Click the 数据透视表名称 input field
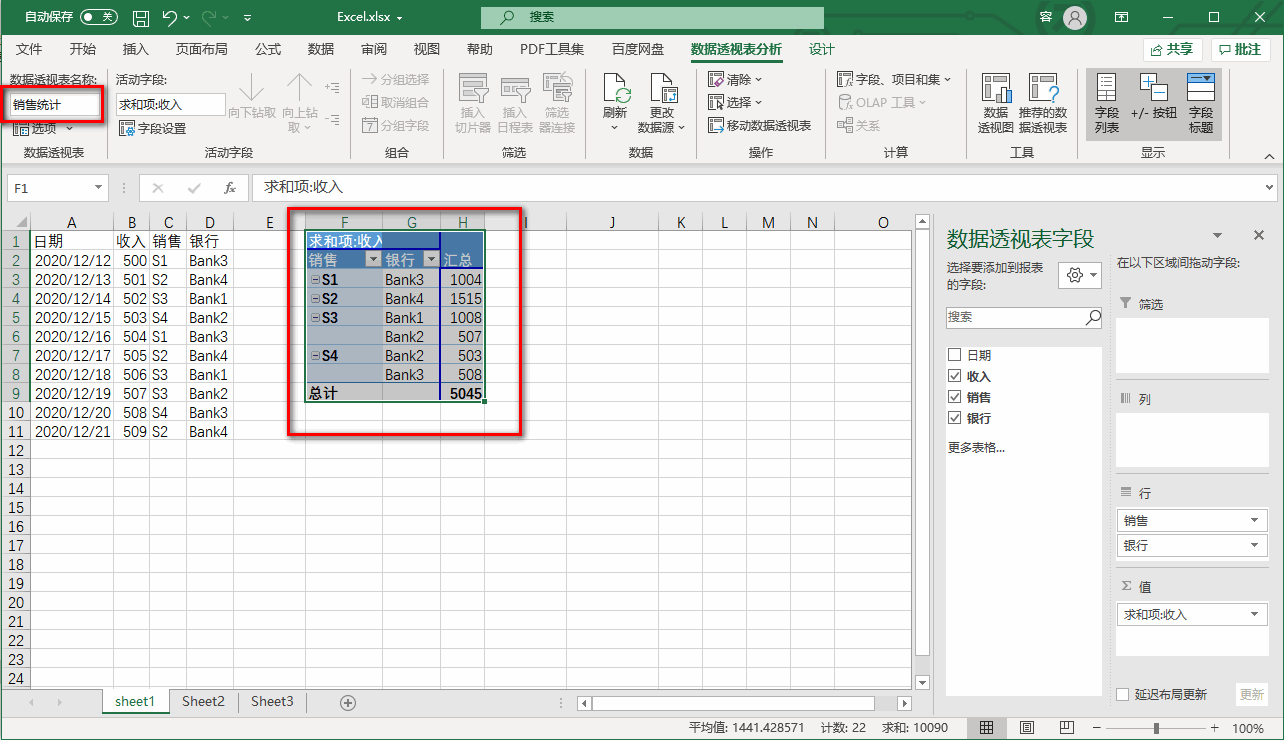This screenshot has width=1284, height=740. [x=55, y=104]
